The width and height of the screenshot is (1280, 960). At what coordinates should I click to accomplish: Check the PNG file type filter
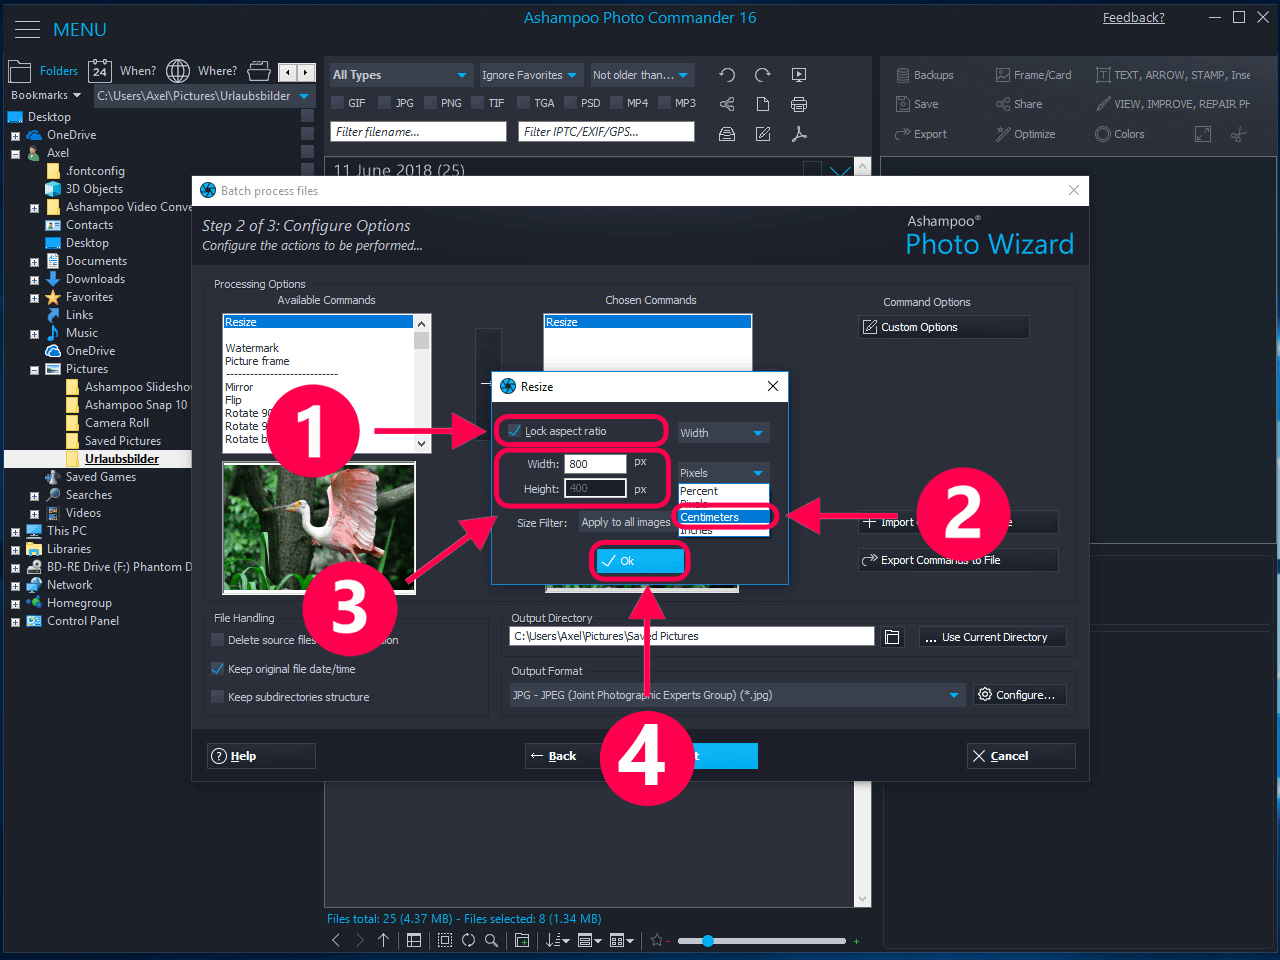431,103
